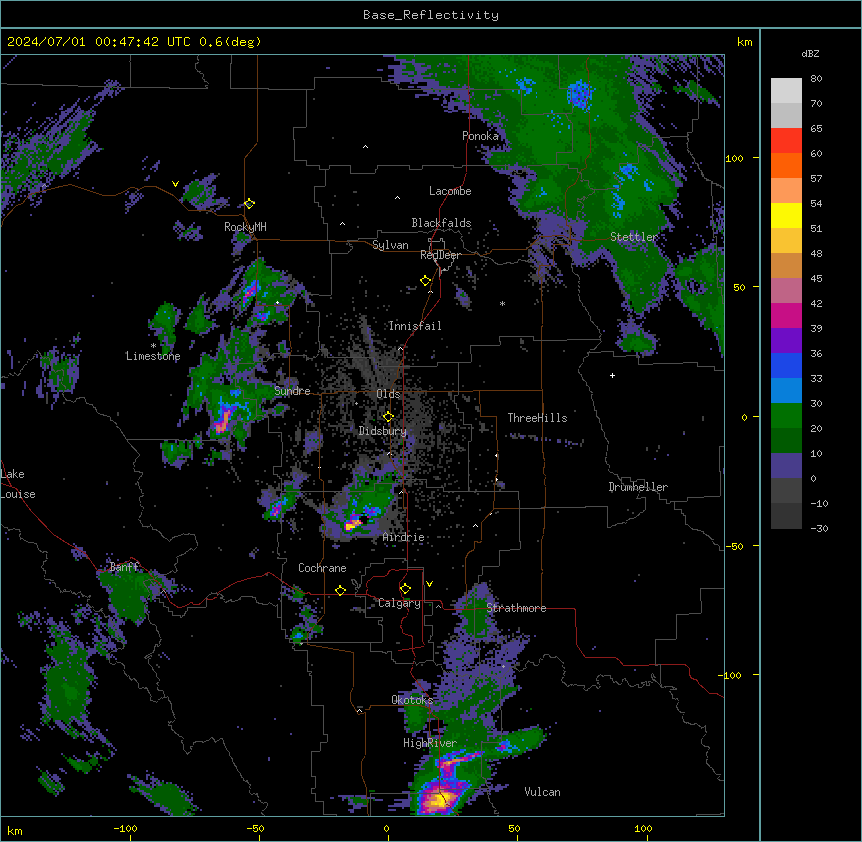Click the dBZ legend heading

(x=810, y=53)
